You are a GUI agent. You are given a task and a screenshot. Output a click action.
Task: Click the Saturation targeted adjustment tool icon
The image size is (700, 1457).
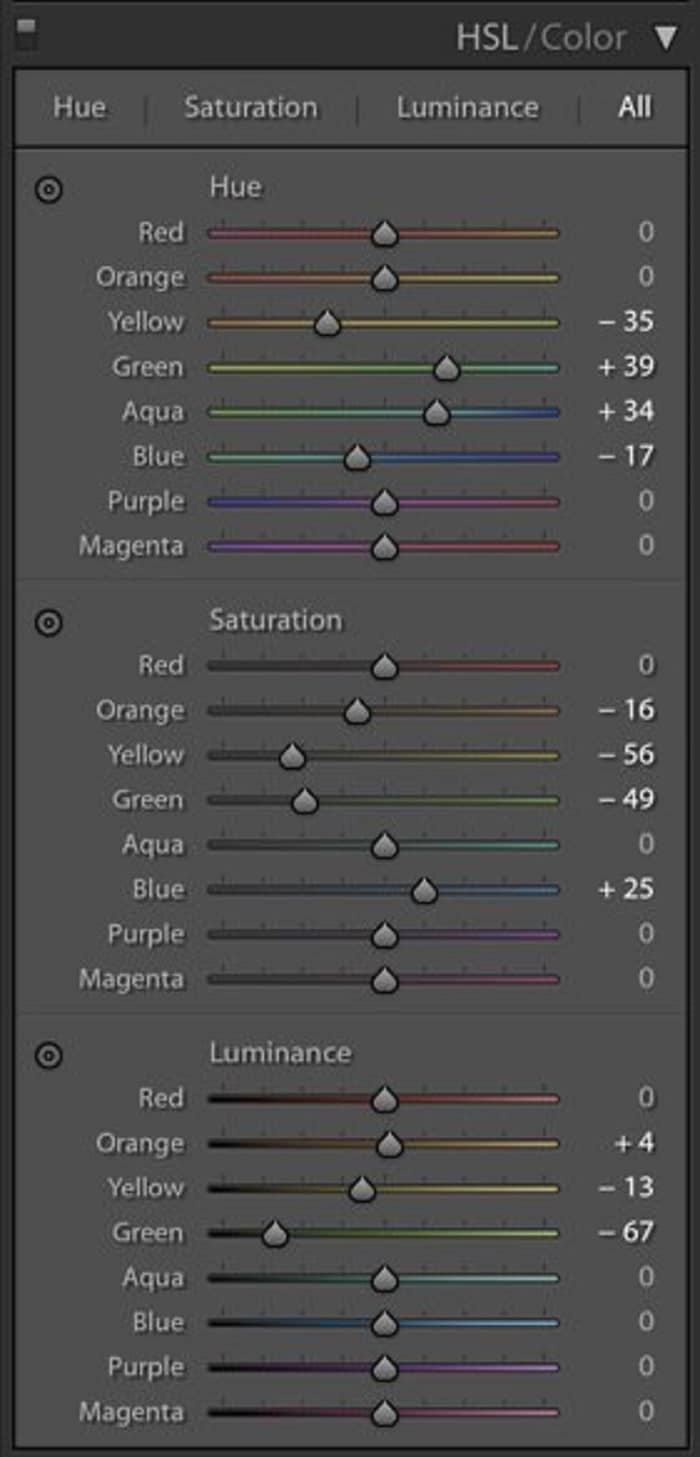pyautogui.click(x=48, y=623)
